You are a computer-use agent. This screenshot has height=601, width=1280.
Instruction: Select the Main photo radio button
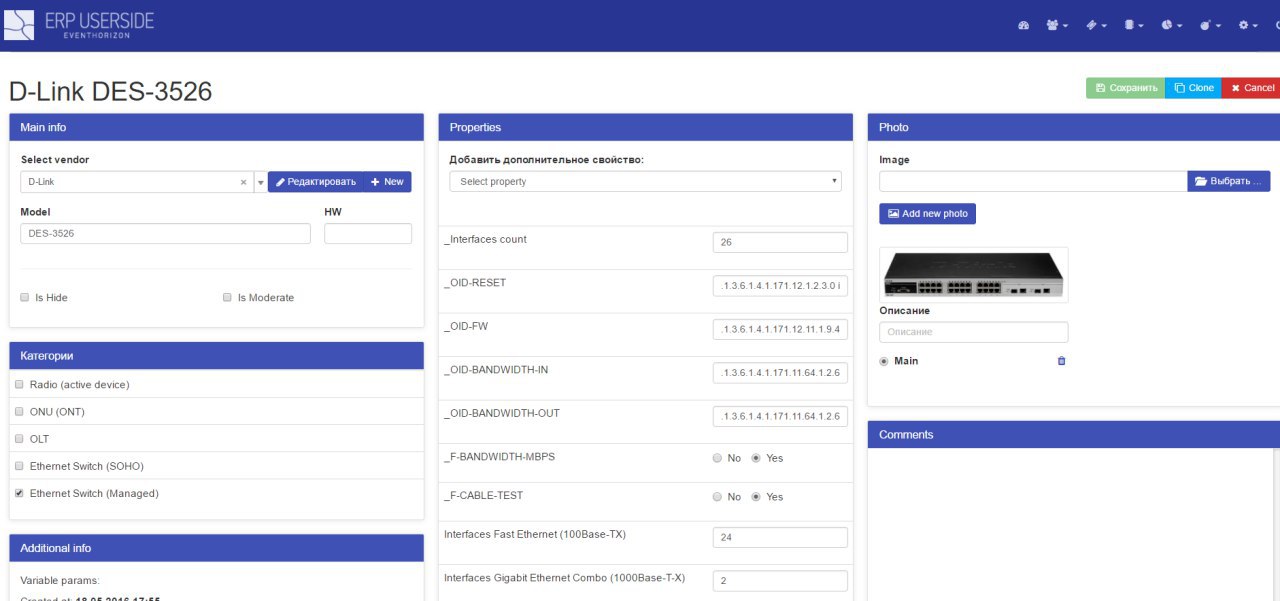coord(884,361)
